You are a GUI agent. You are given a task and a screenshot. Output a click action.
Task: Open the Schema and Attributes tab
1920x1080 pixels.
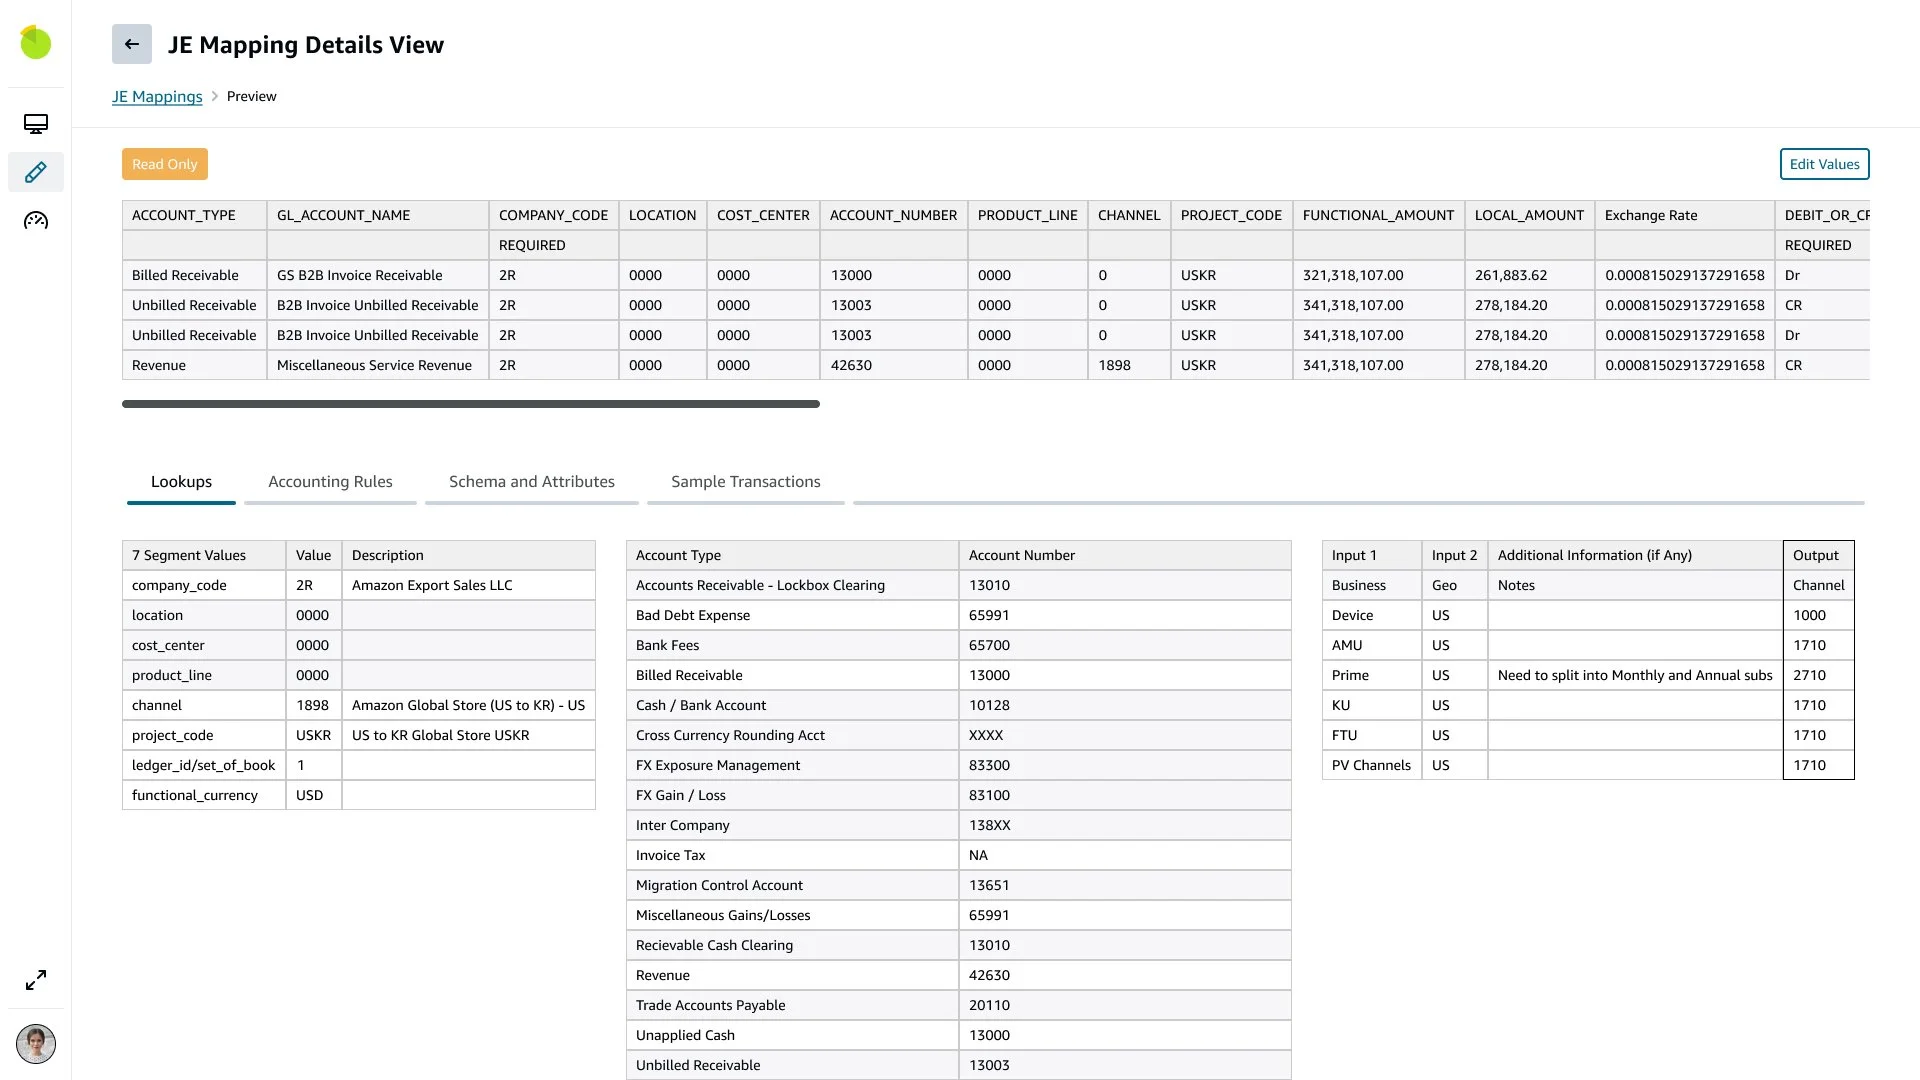(x=531, y=482)
